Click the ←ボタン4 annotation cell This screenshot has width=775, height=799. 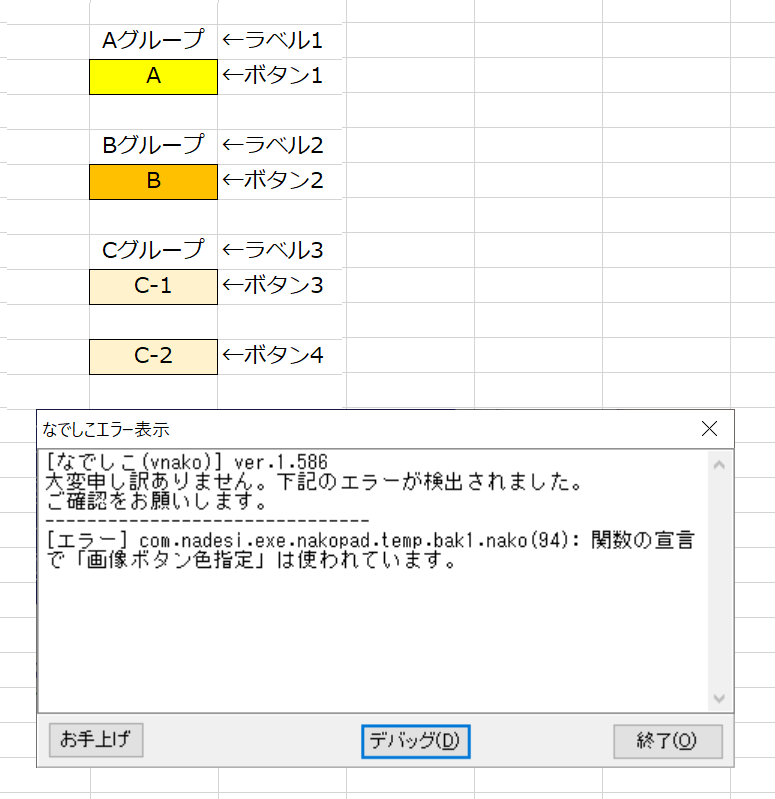(x=273, y=356)
